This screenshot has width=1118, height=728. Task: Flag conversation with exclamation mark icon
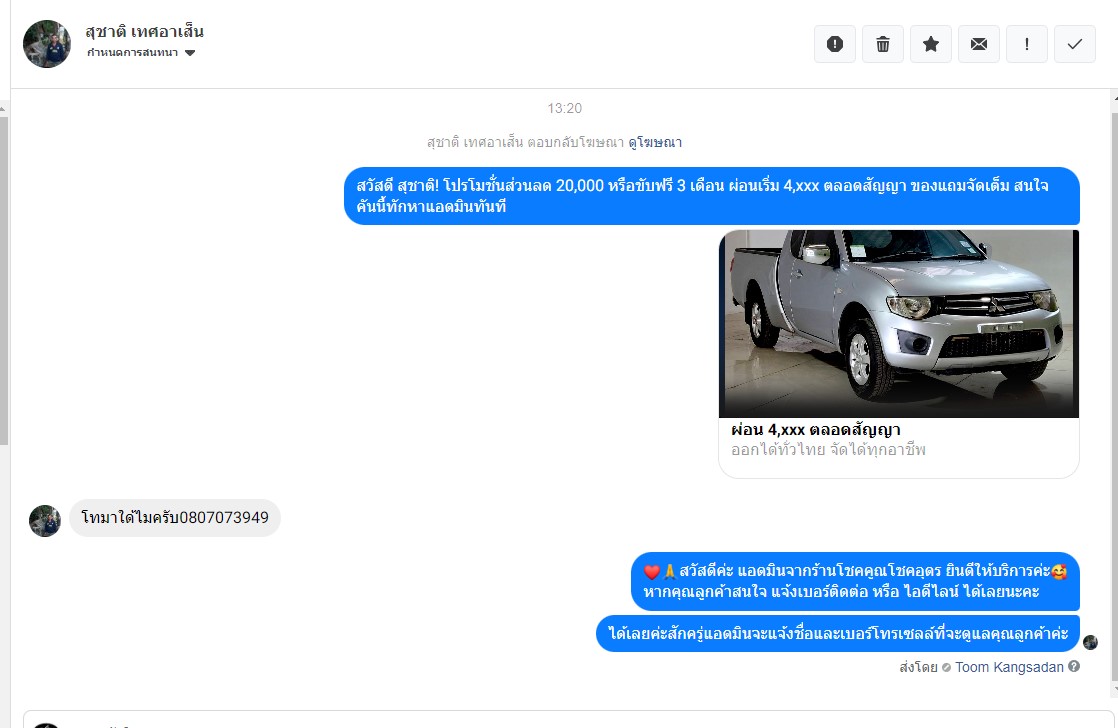1027,44
